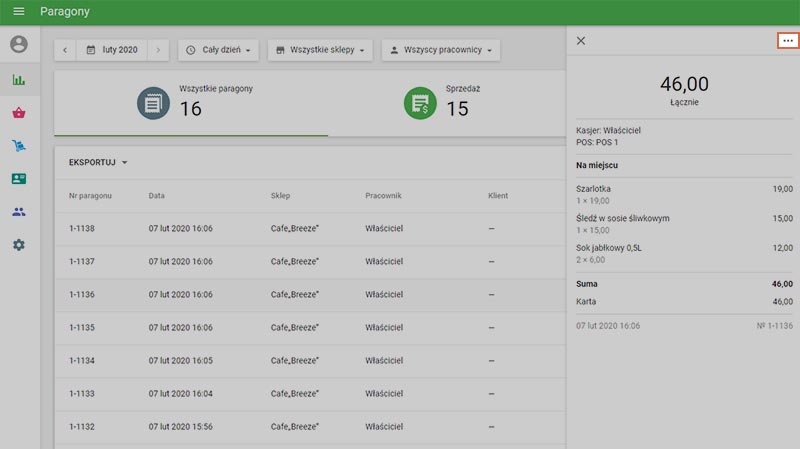This screenshot has height=449, width=800.
Task: Open the Settings gear icon
Action: pyautogui.click(x=19, y=245)
